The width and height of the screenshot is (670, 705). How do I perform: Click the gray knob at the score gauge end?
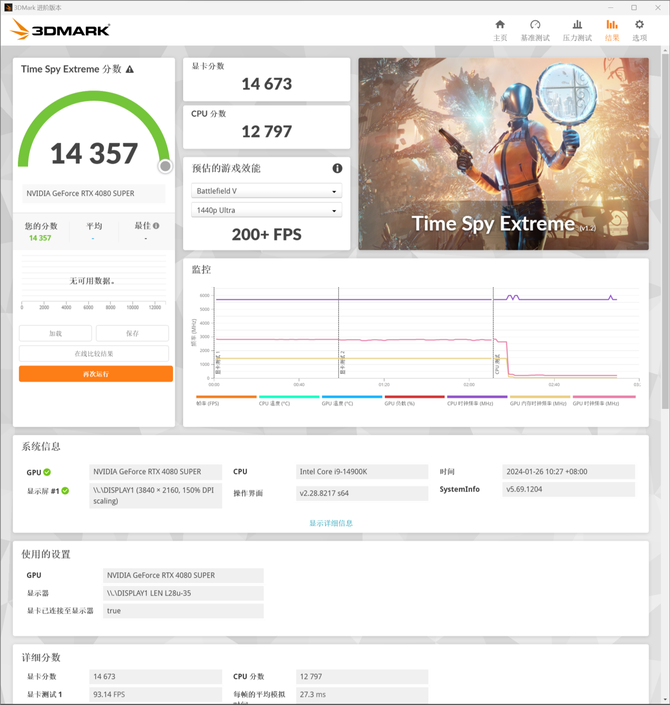(165, 166)
